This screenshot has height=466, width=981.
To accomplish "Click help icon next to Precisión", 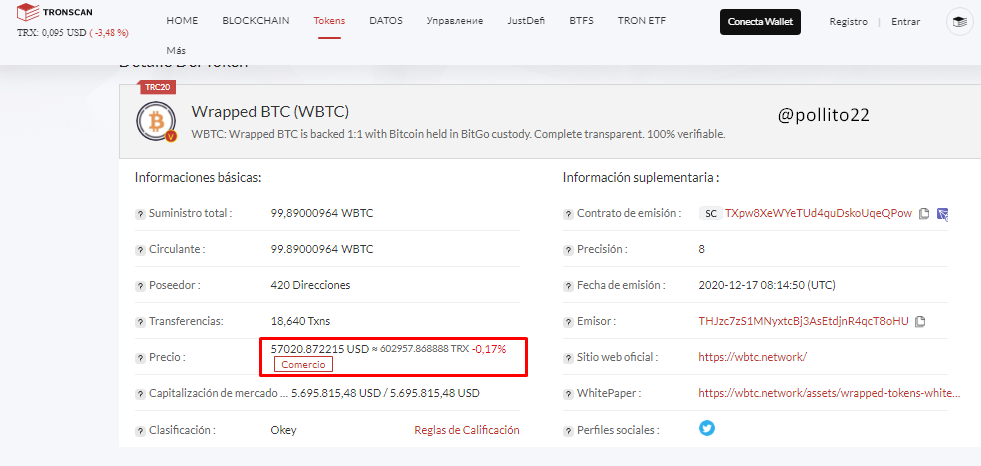I will tap(568, 250).
